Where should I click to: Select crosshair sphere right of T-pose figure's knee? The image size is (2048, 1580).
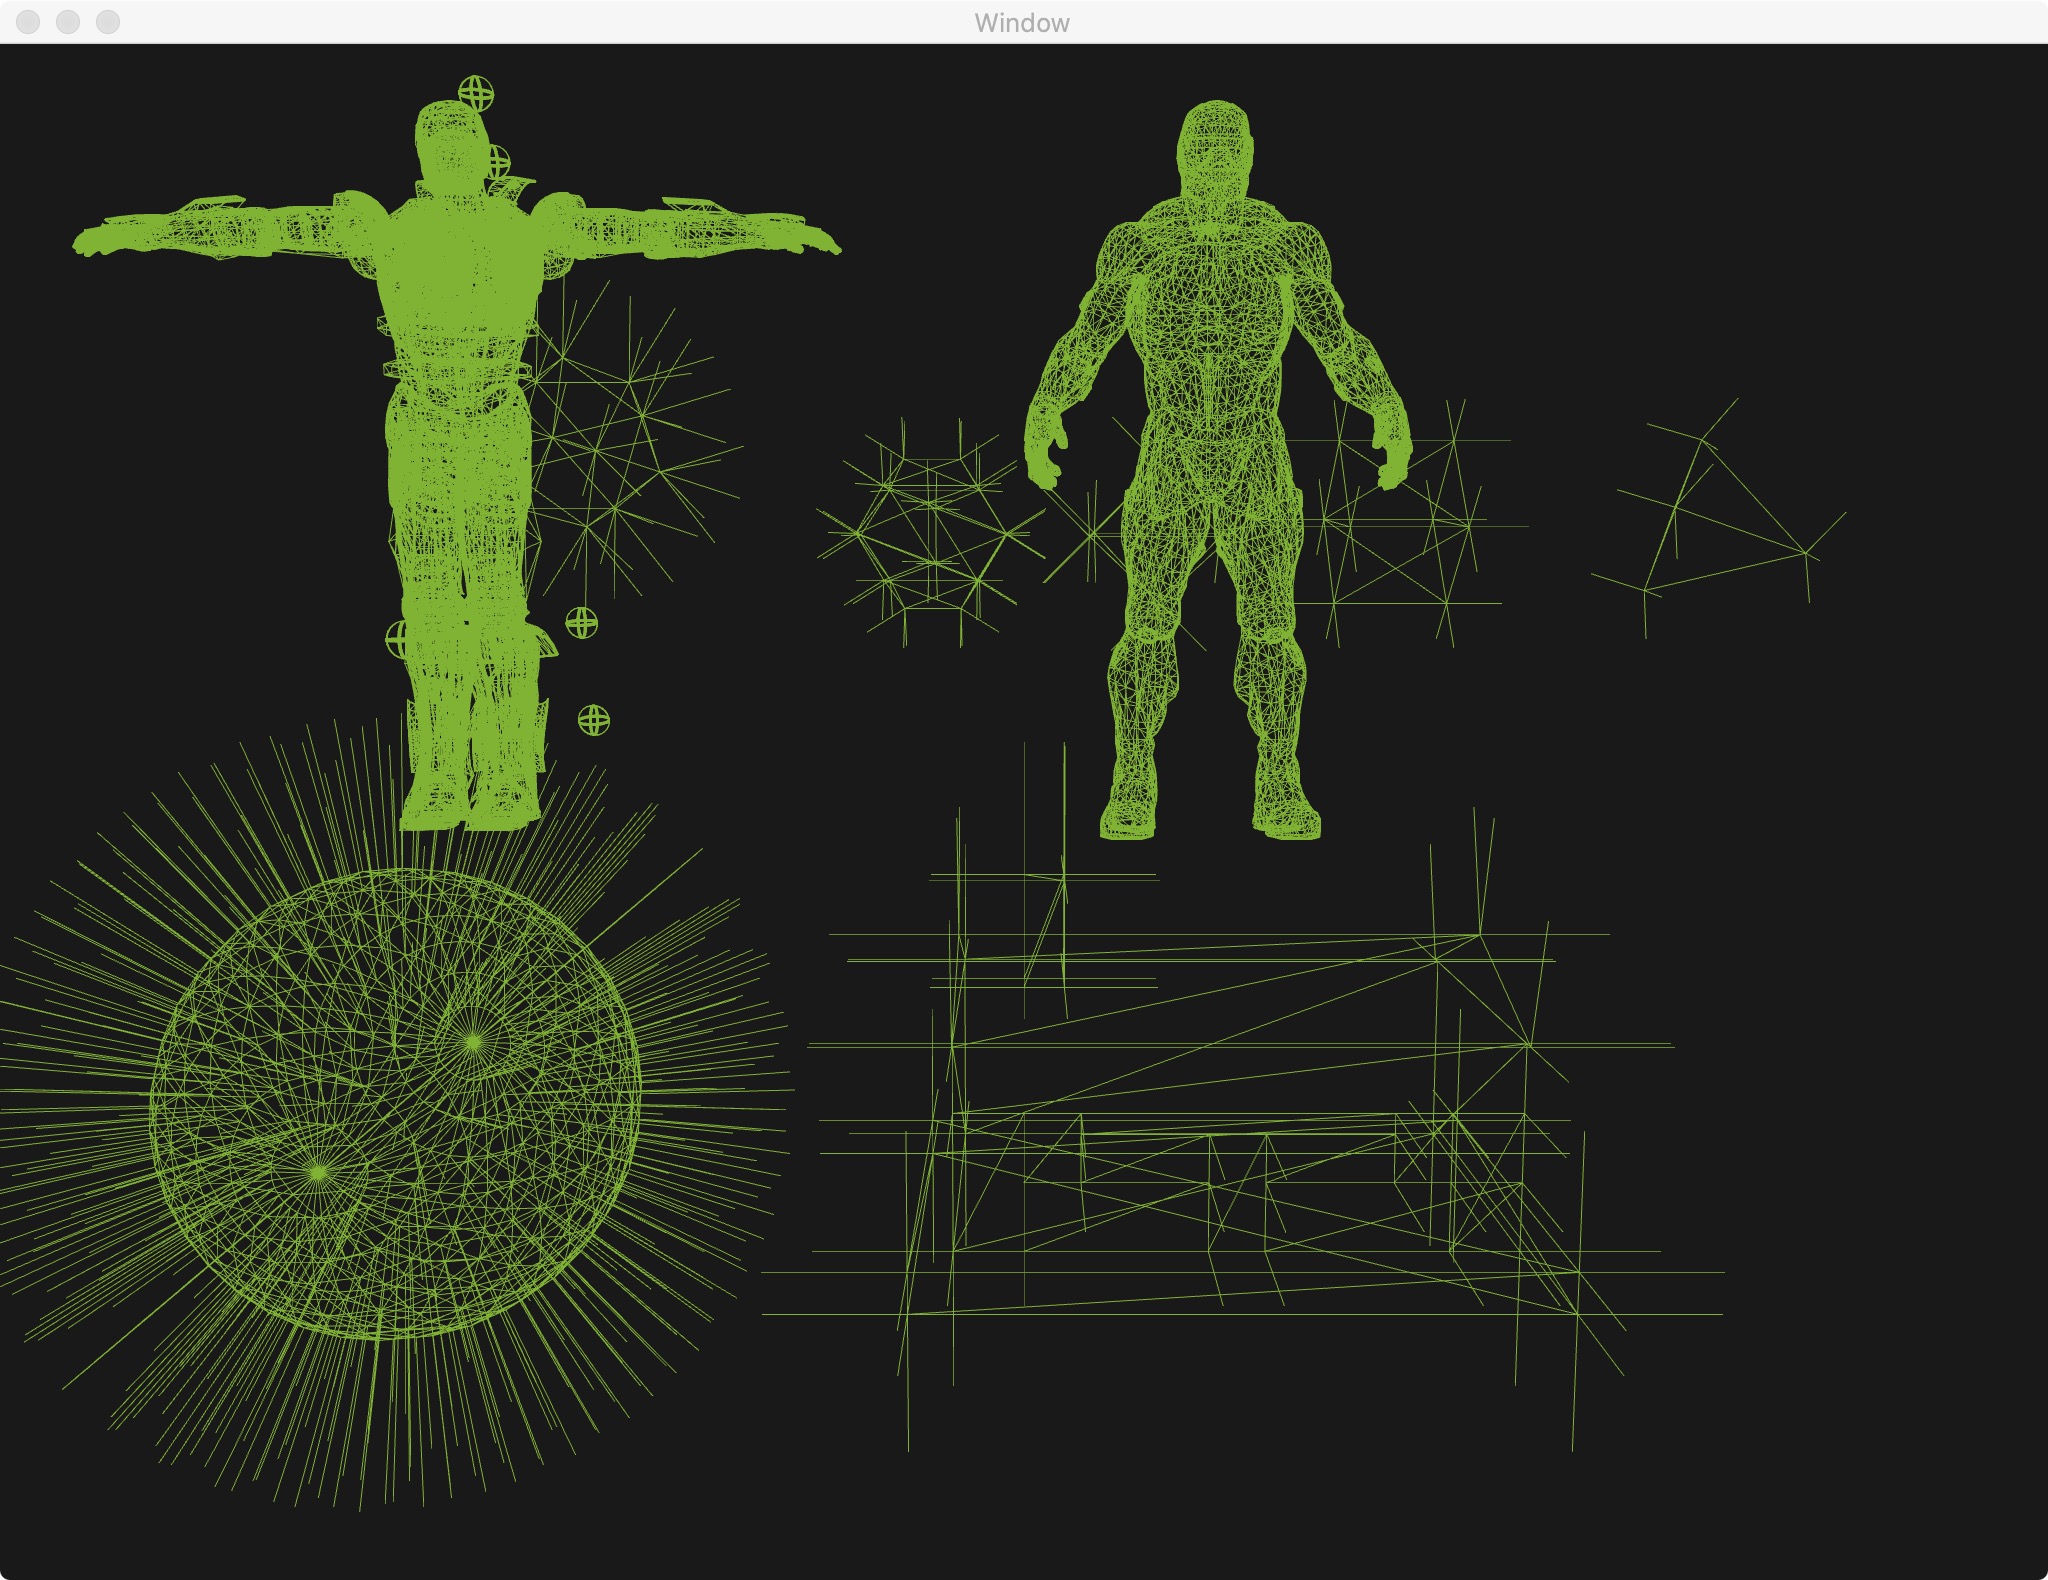tap(582, 623)
